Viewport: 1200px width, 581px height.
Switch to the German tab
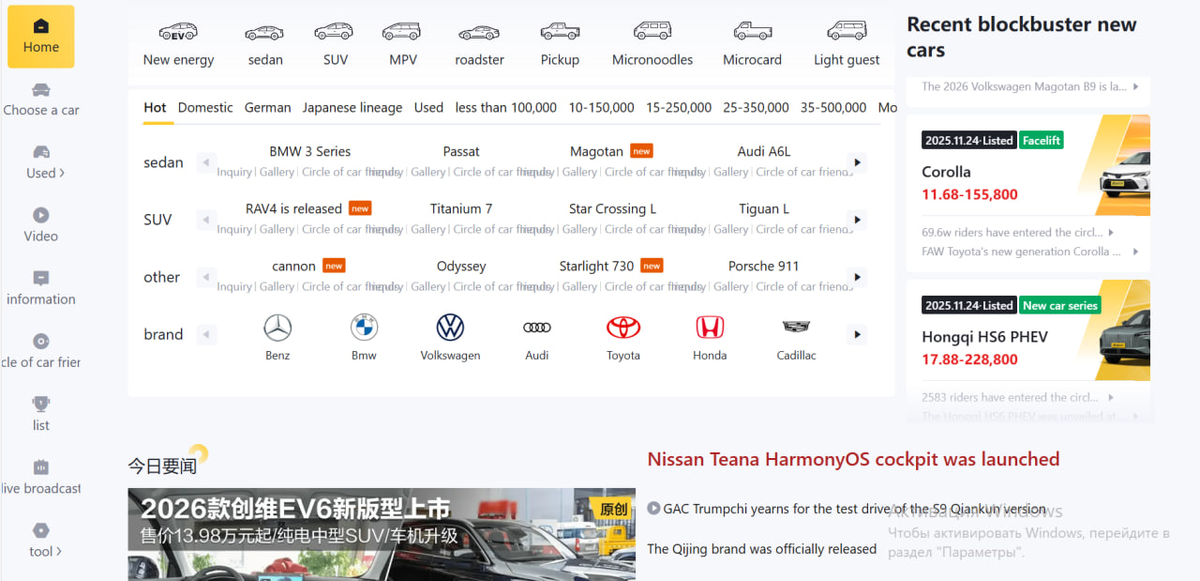coord(268,108)
